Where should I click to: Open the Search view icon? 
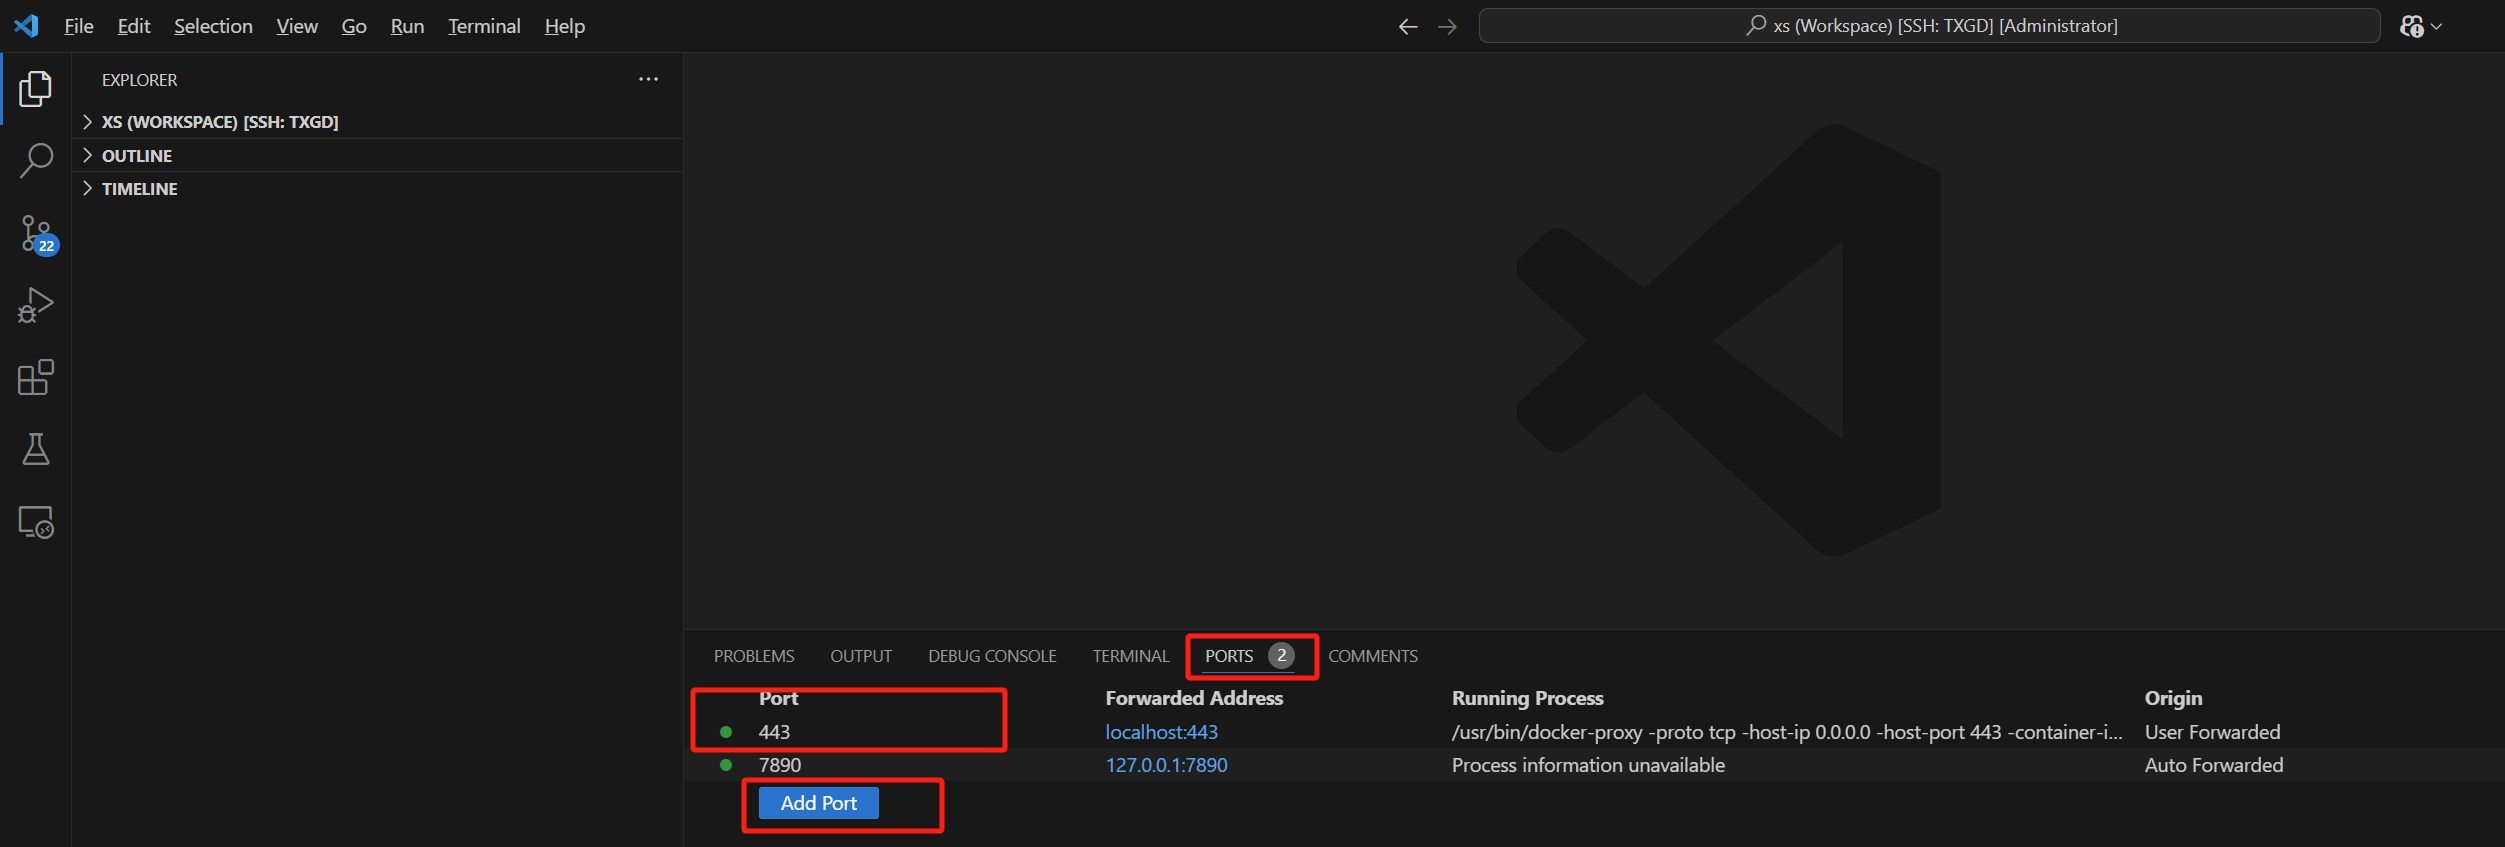tap(36, 160)
